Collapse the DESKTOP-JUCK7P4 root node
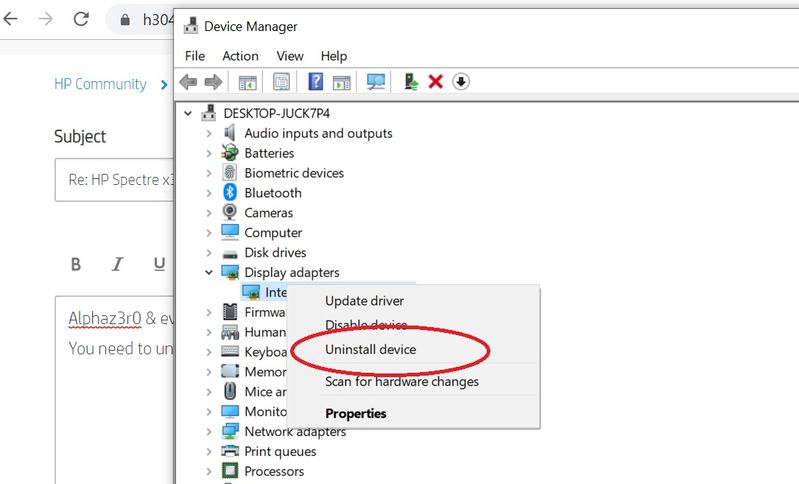 tap(188, 113)
